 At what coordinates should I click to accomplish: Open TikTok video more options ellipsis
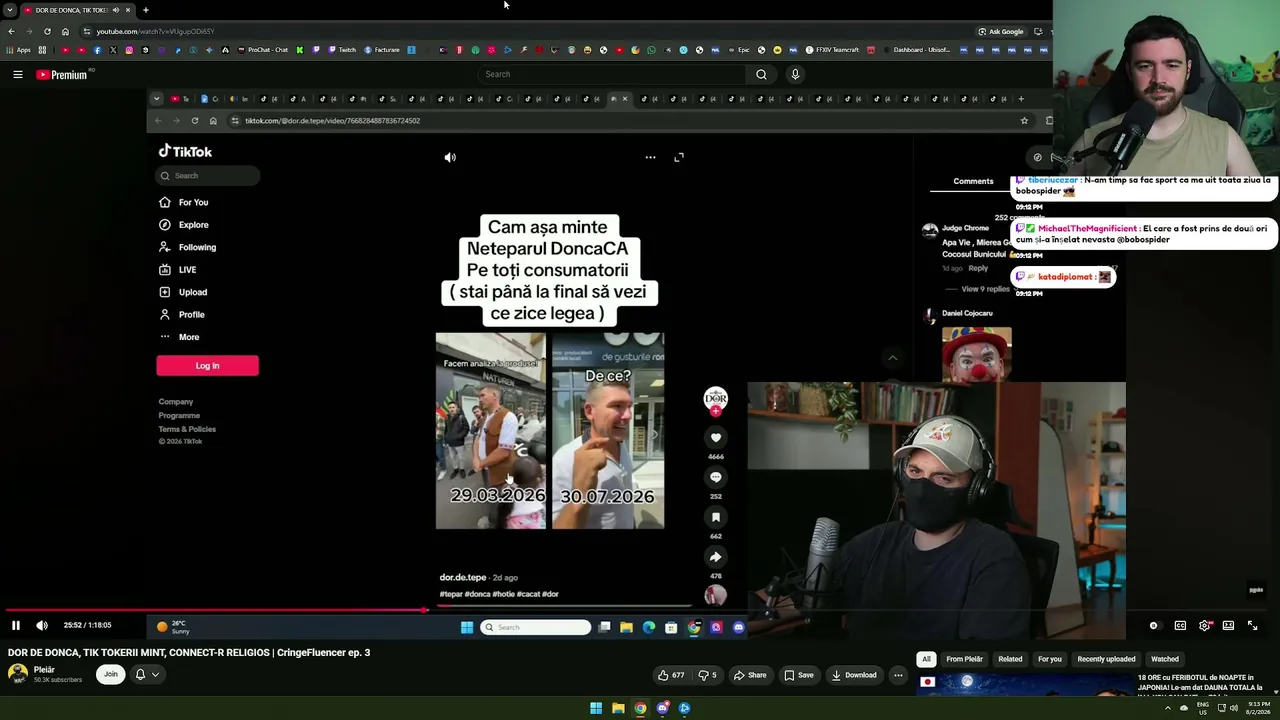point(650,157)
